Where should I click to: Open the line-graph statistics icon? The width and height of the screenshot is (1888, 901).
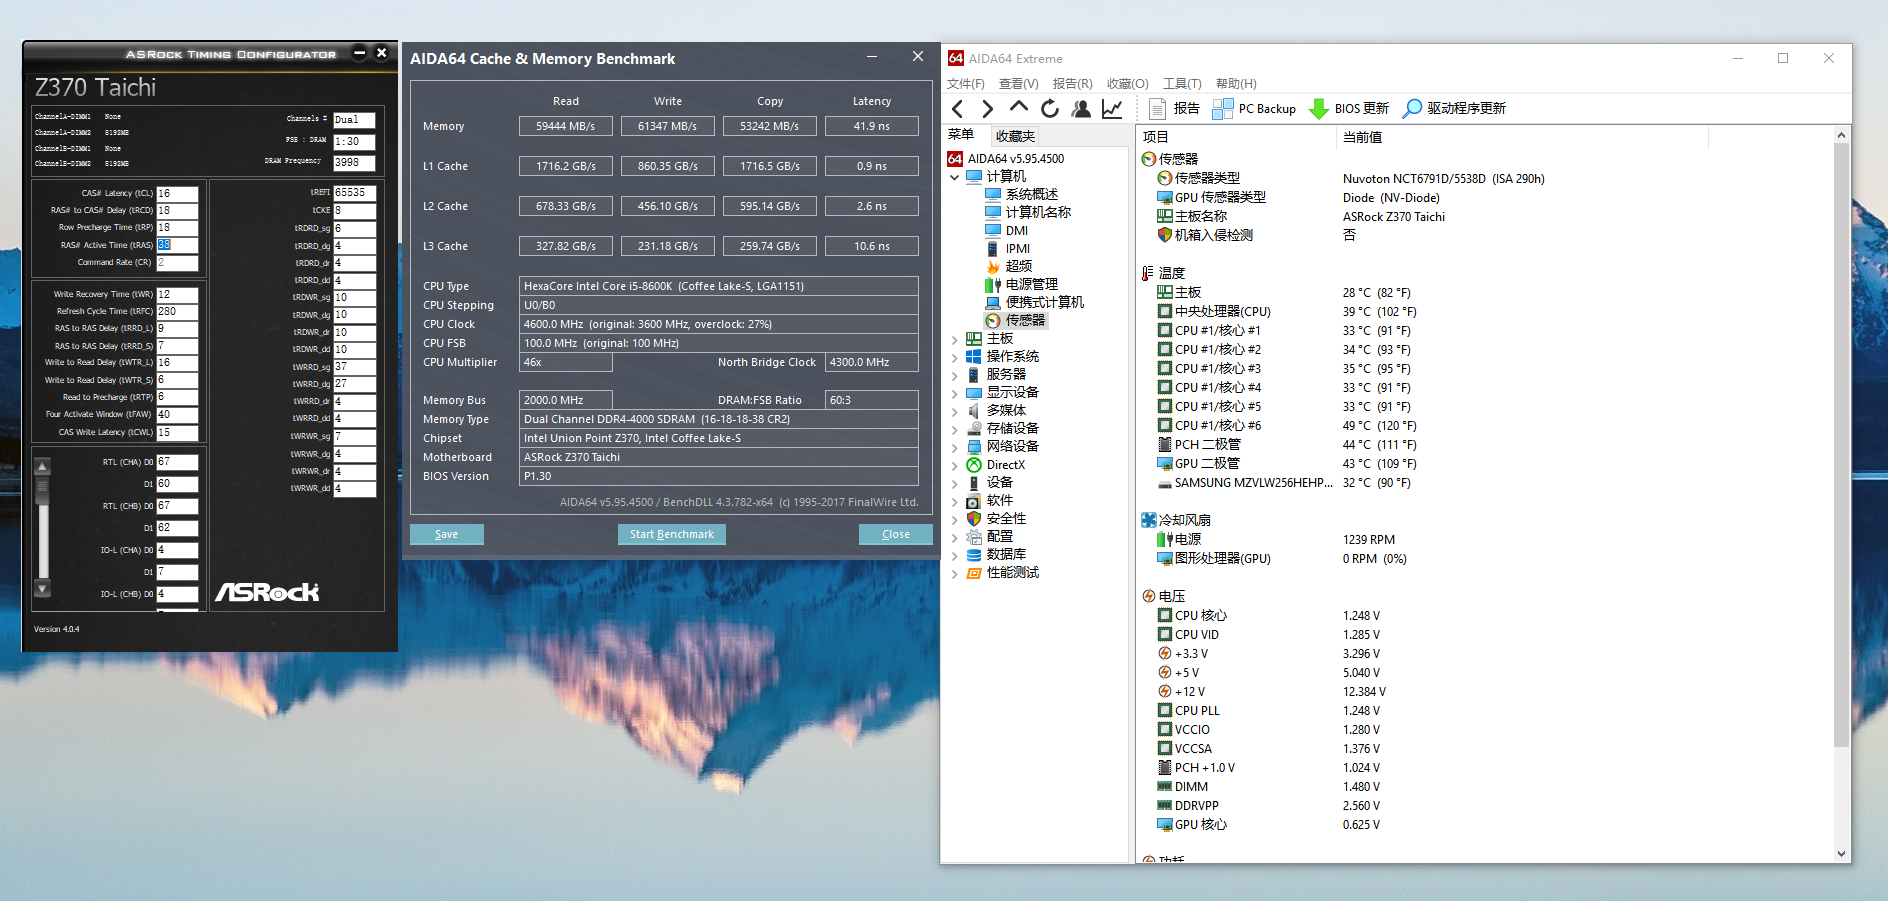click(1112, 108)
